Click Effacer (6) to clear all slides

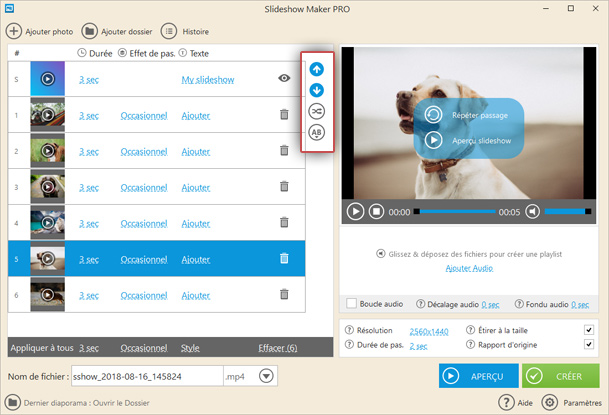(x=278, y=348)
